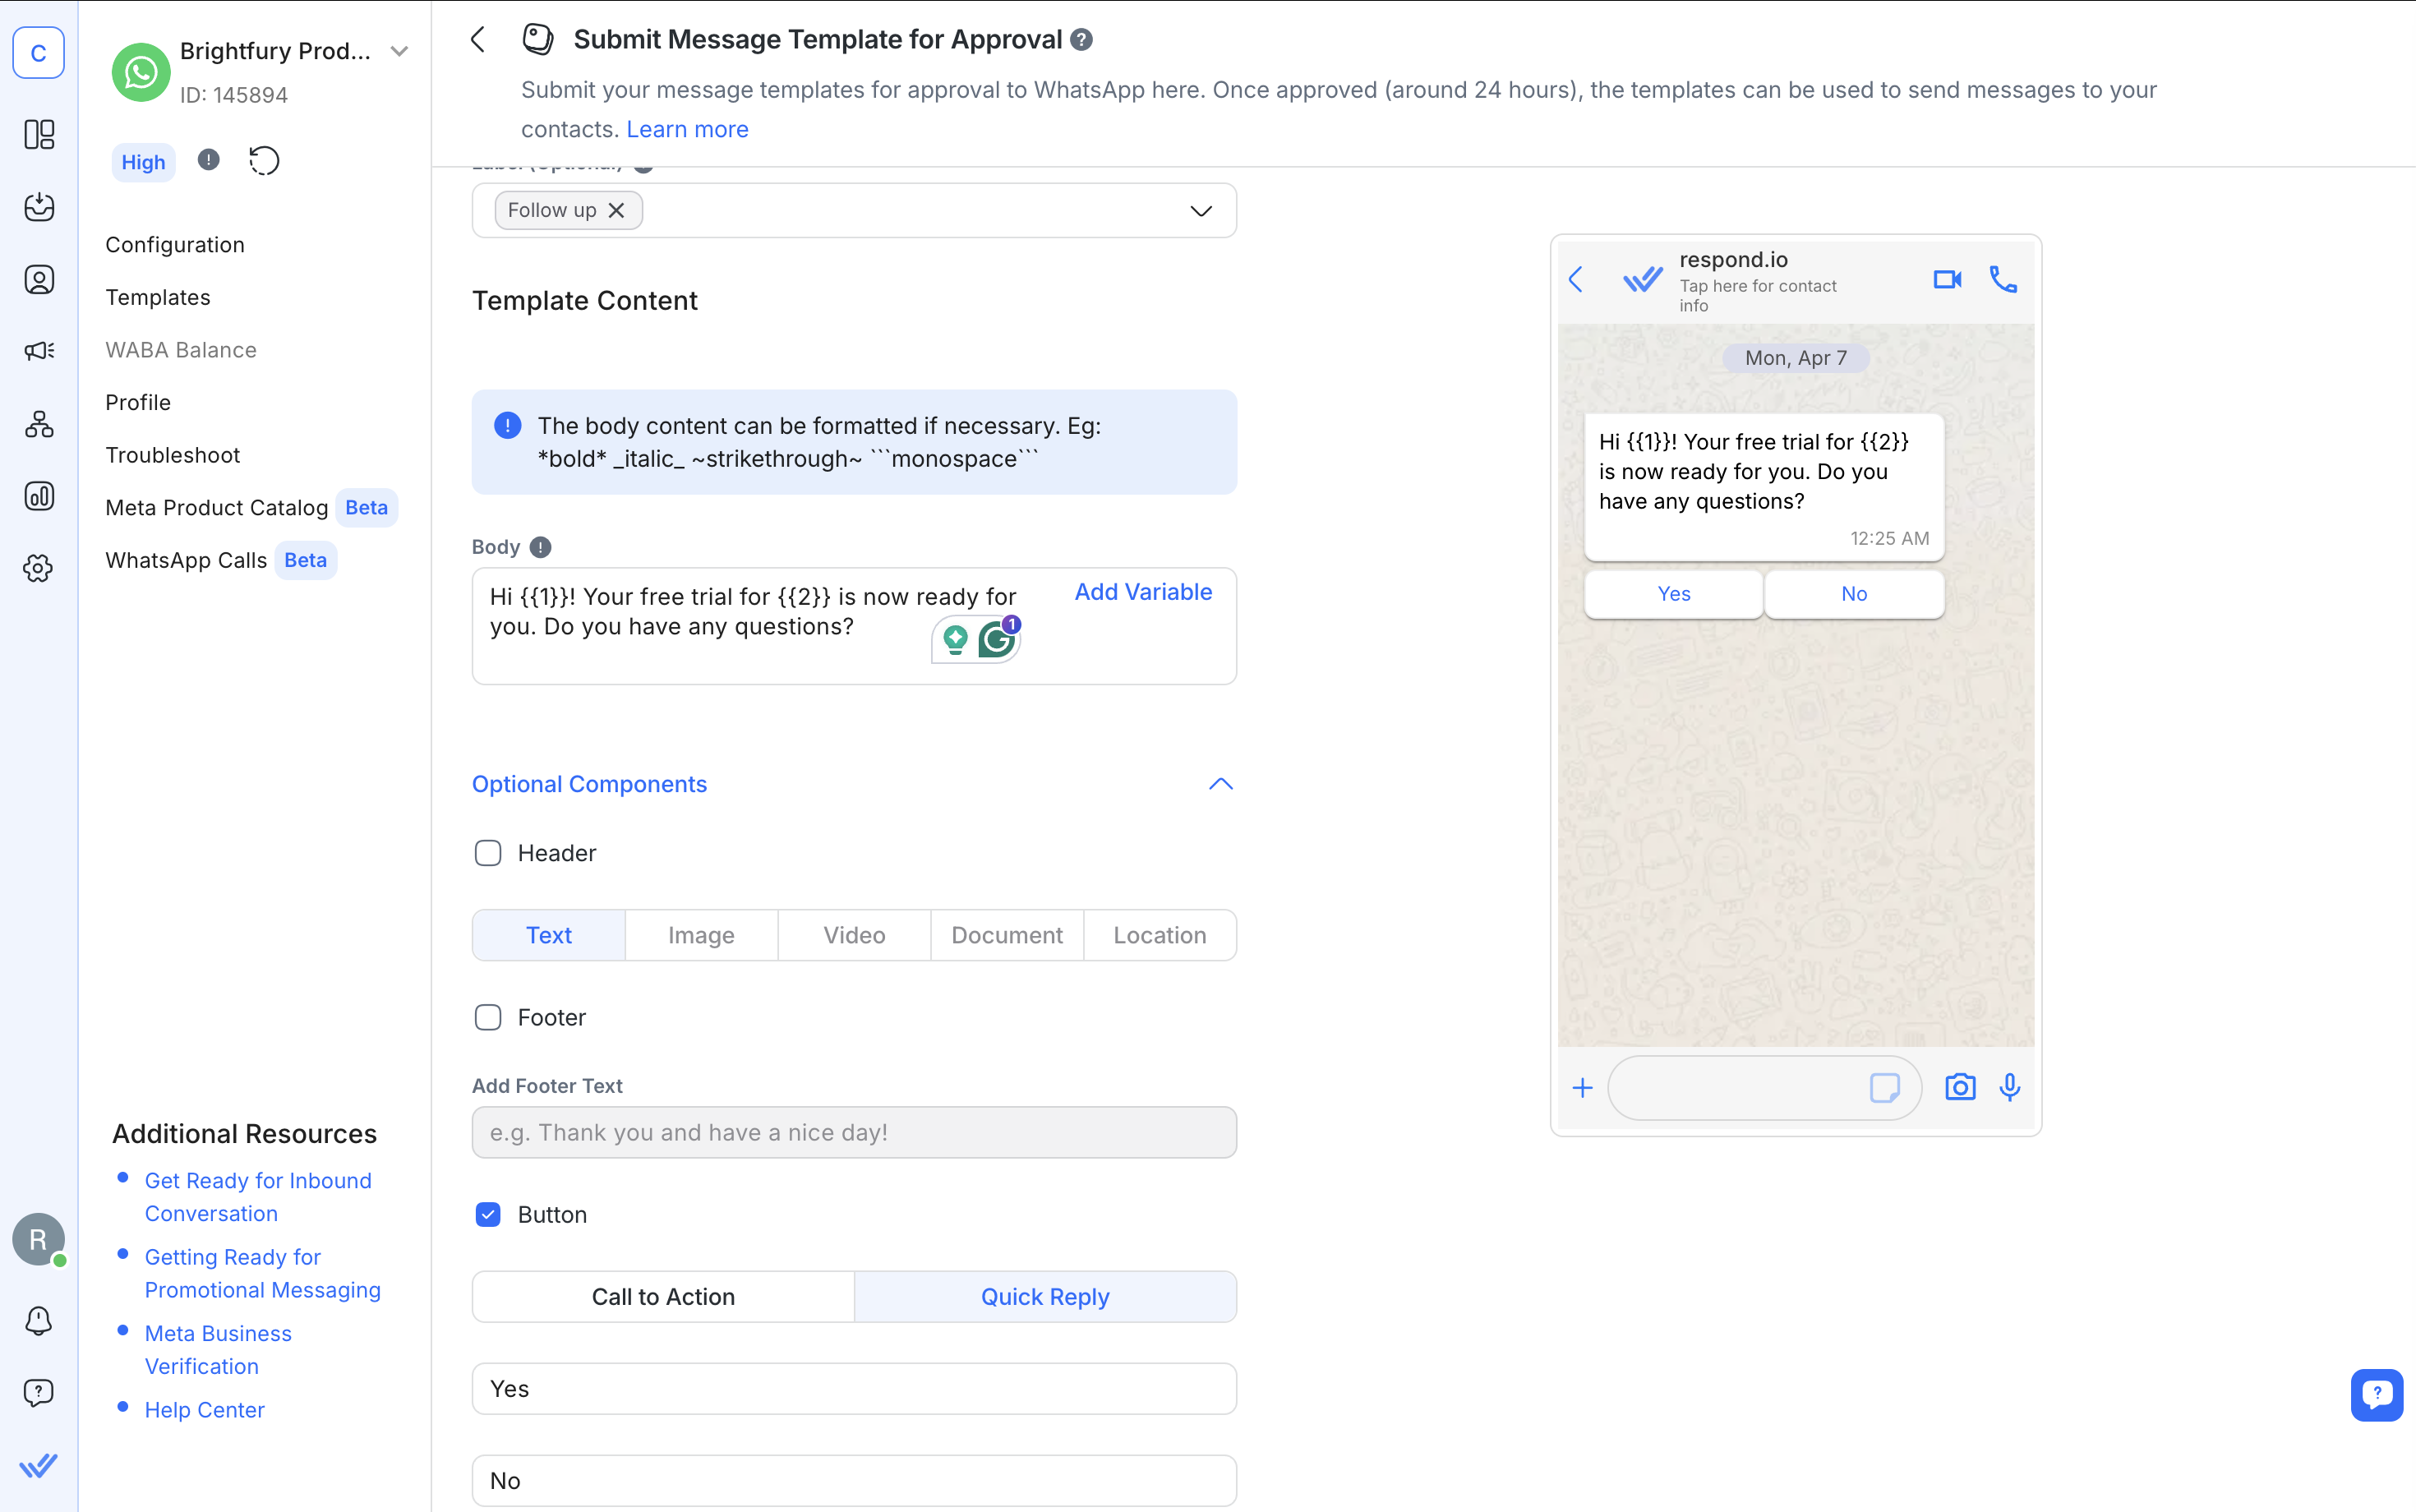Screen dimensions: 2416x1512
Task: Enable the Footer checkbox
Action: pos(488,1017)
